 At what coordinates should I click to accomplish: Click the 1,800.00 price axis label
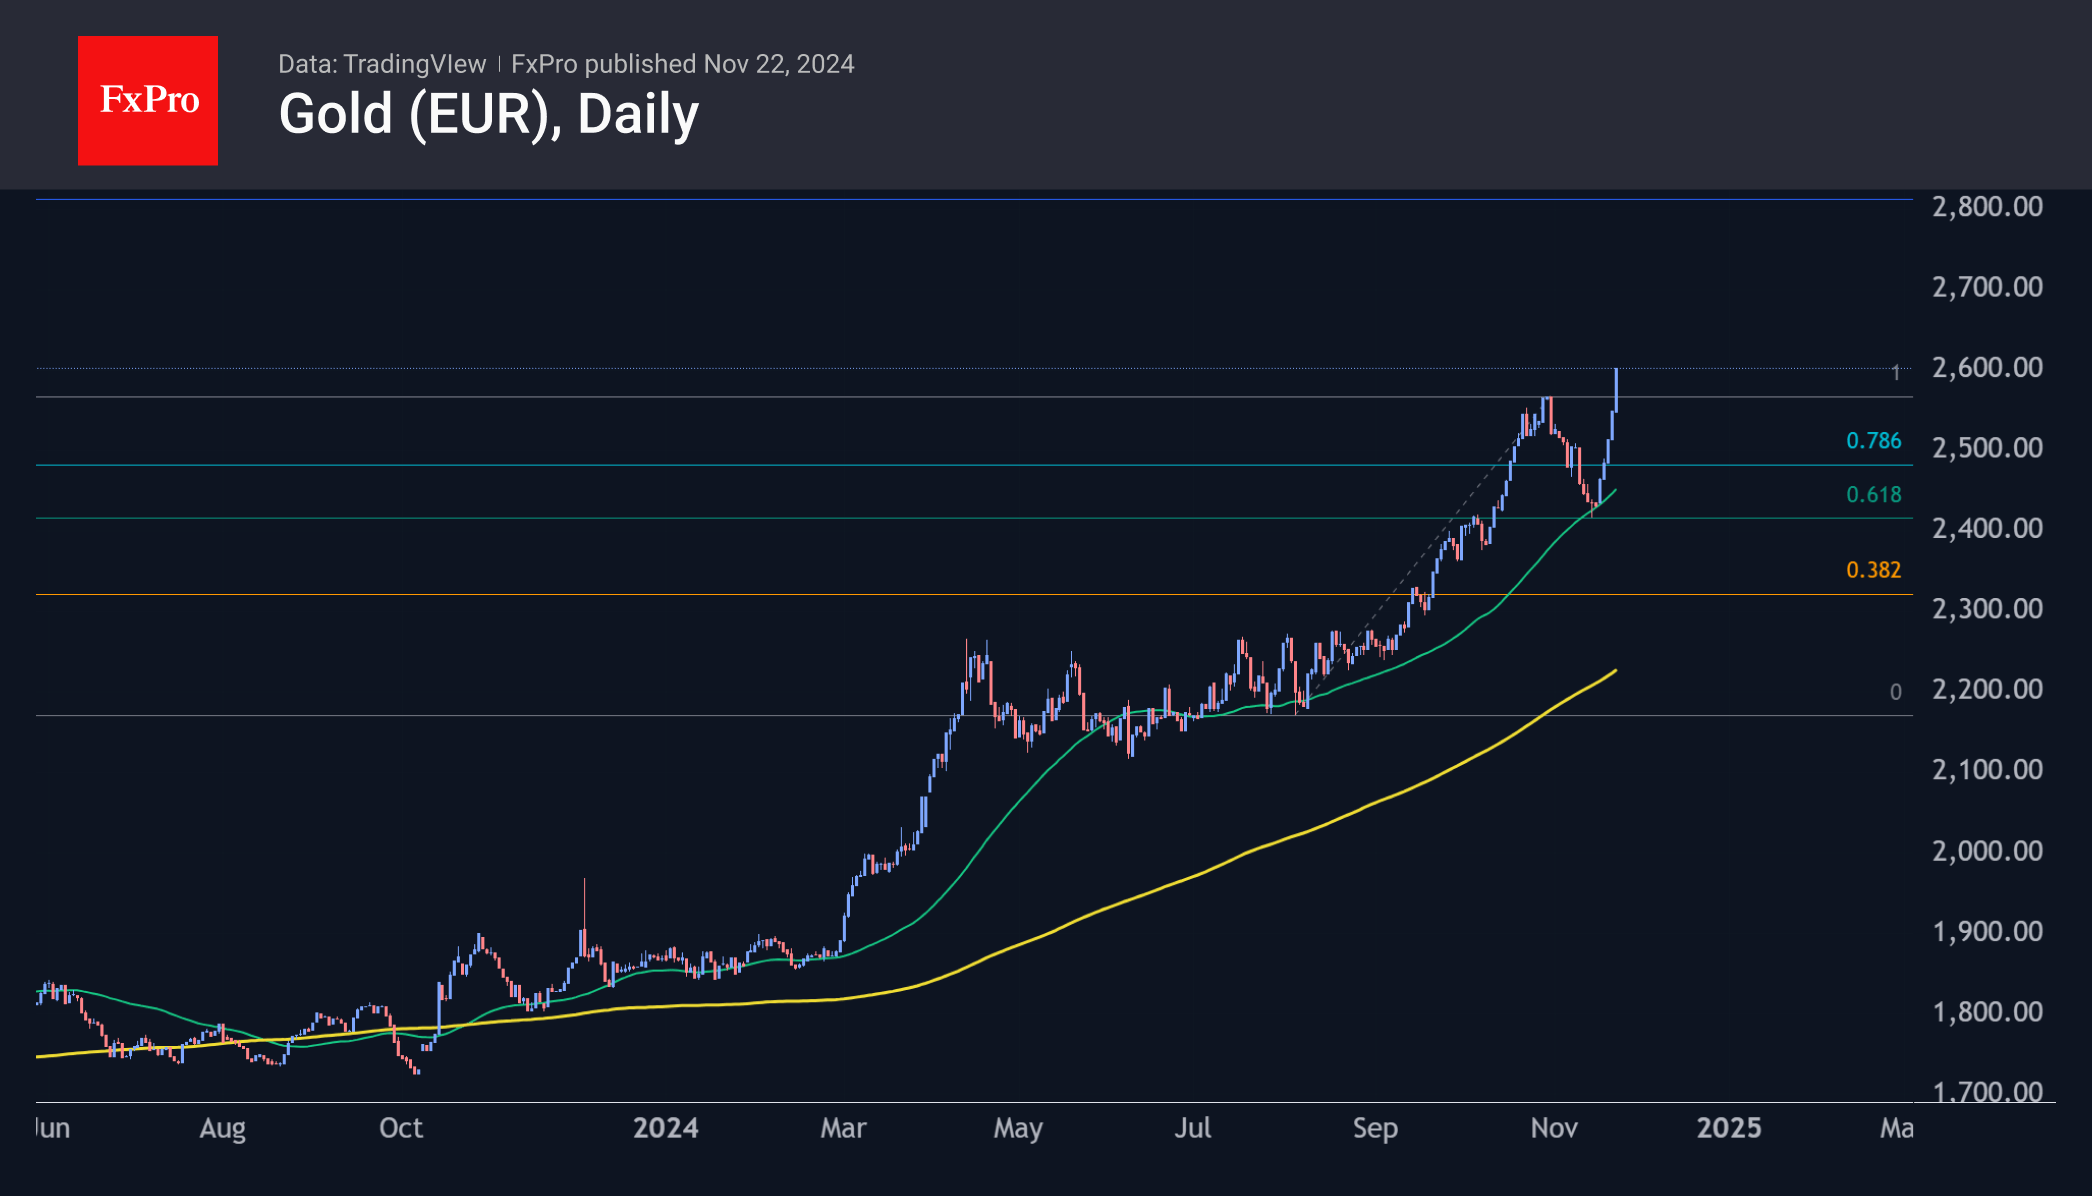click(x=1987, y=1012)
